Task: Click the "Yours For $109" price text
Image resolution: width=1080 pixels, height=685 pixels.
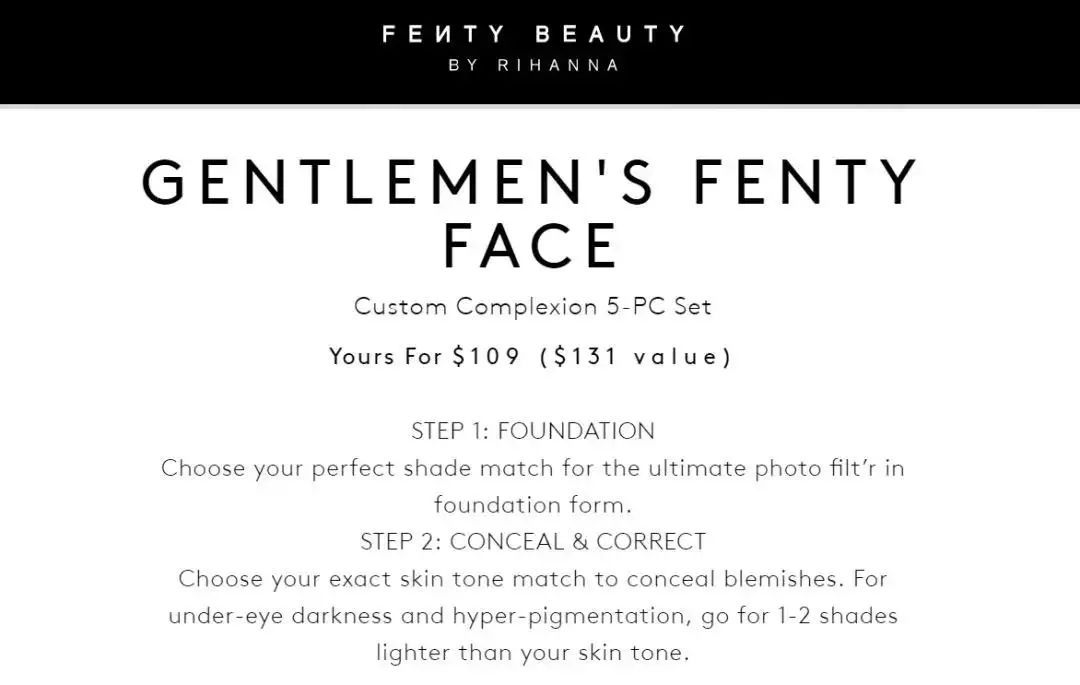Action: [424, 357]
